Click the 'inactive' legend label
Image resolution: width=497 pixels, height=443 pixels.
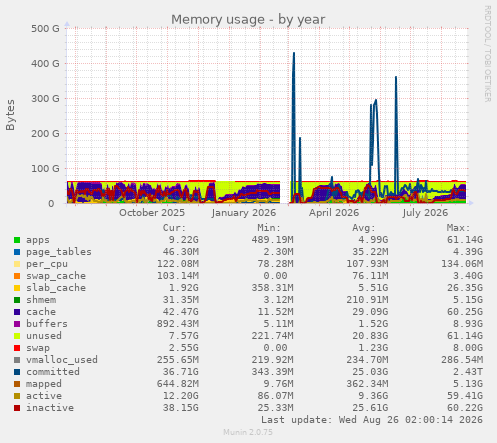pos(50,408)
